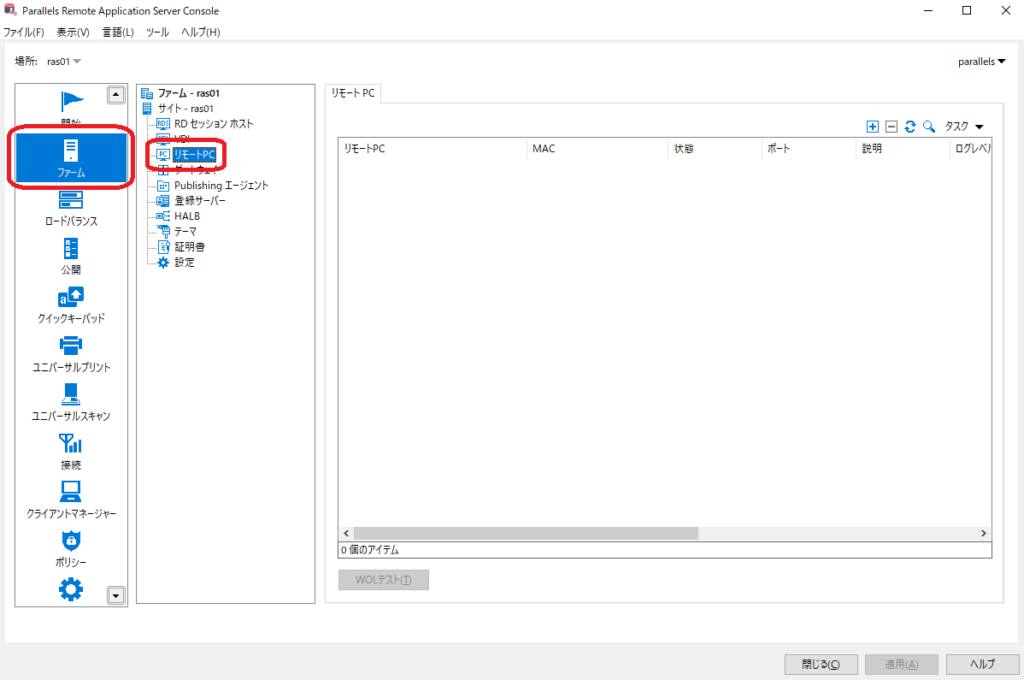
Task: Click the magnifier search icon
Action: coord(928,127)
